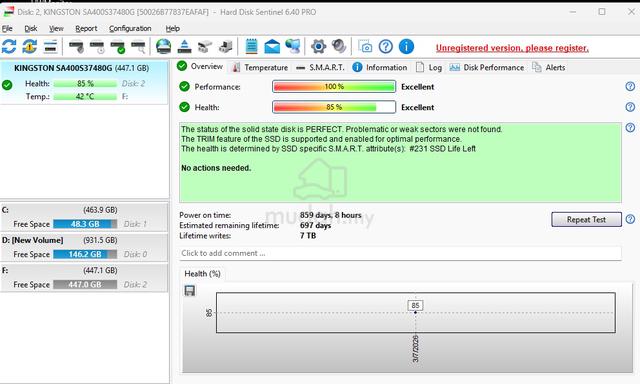The height and width of the screenshot is (384, 640).
Task: Open the Disk menu
Action: coord(31,29)
